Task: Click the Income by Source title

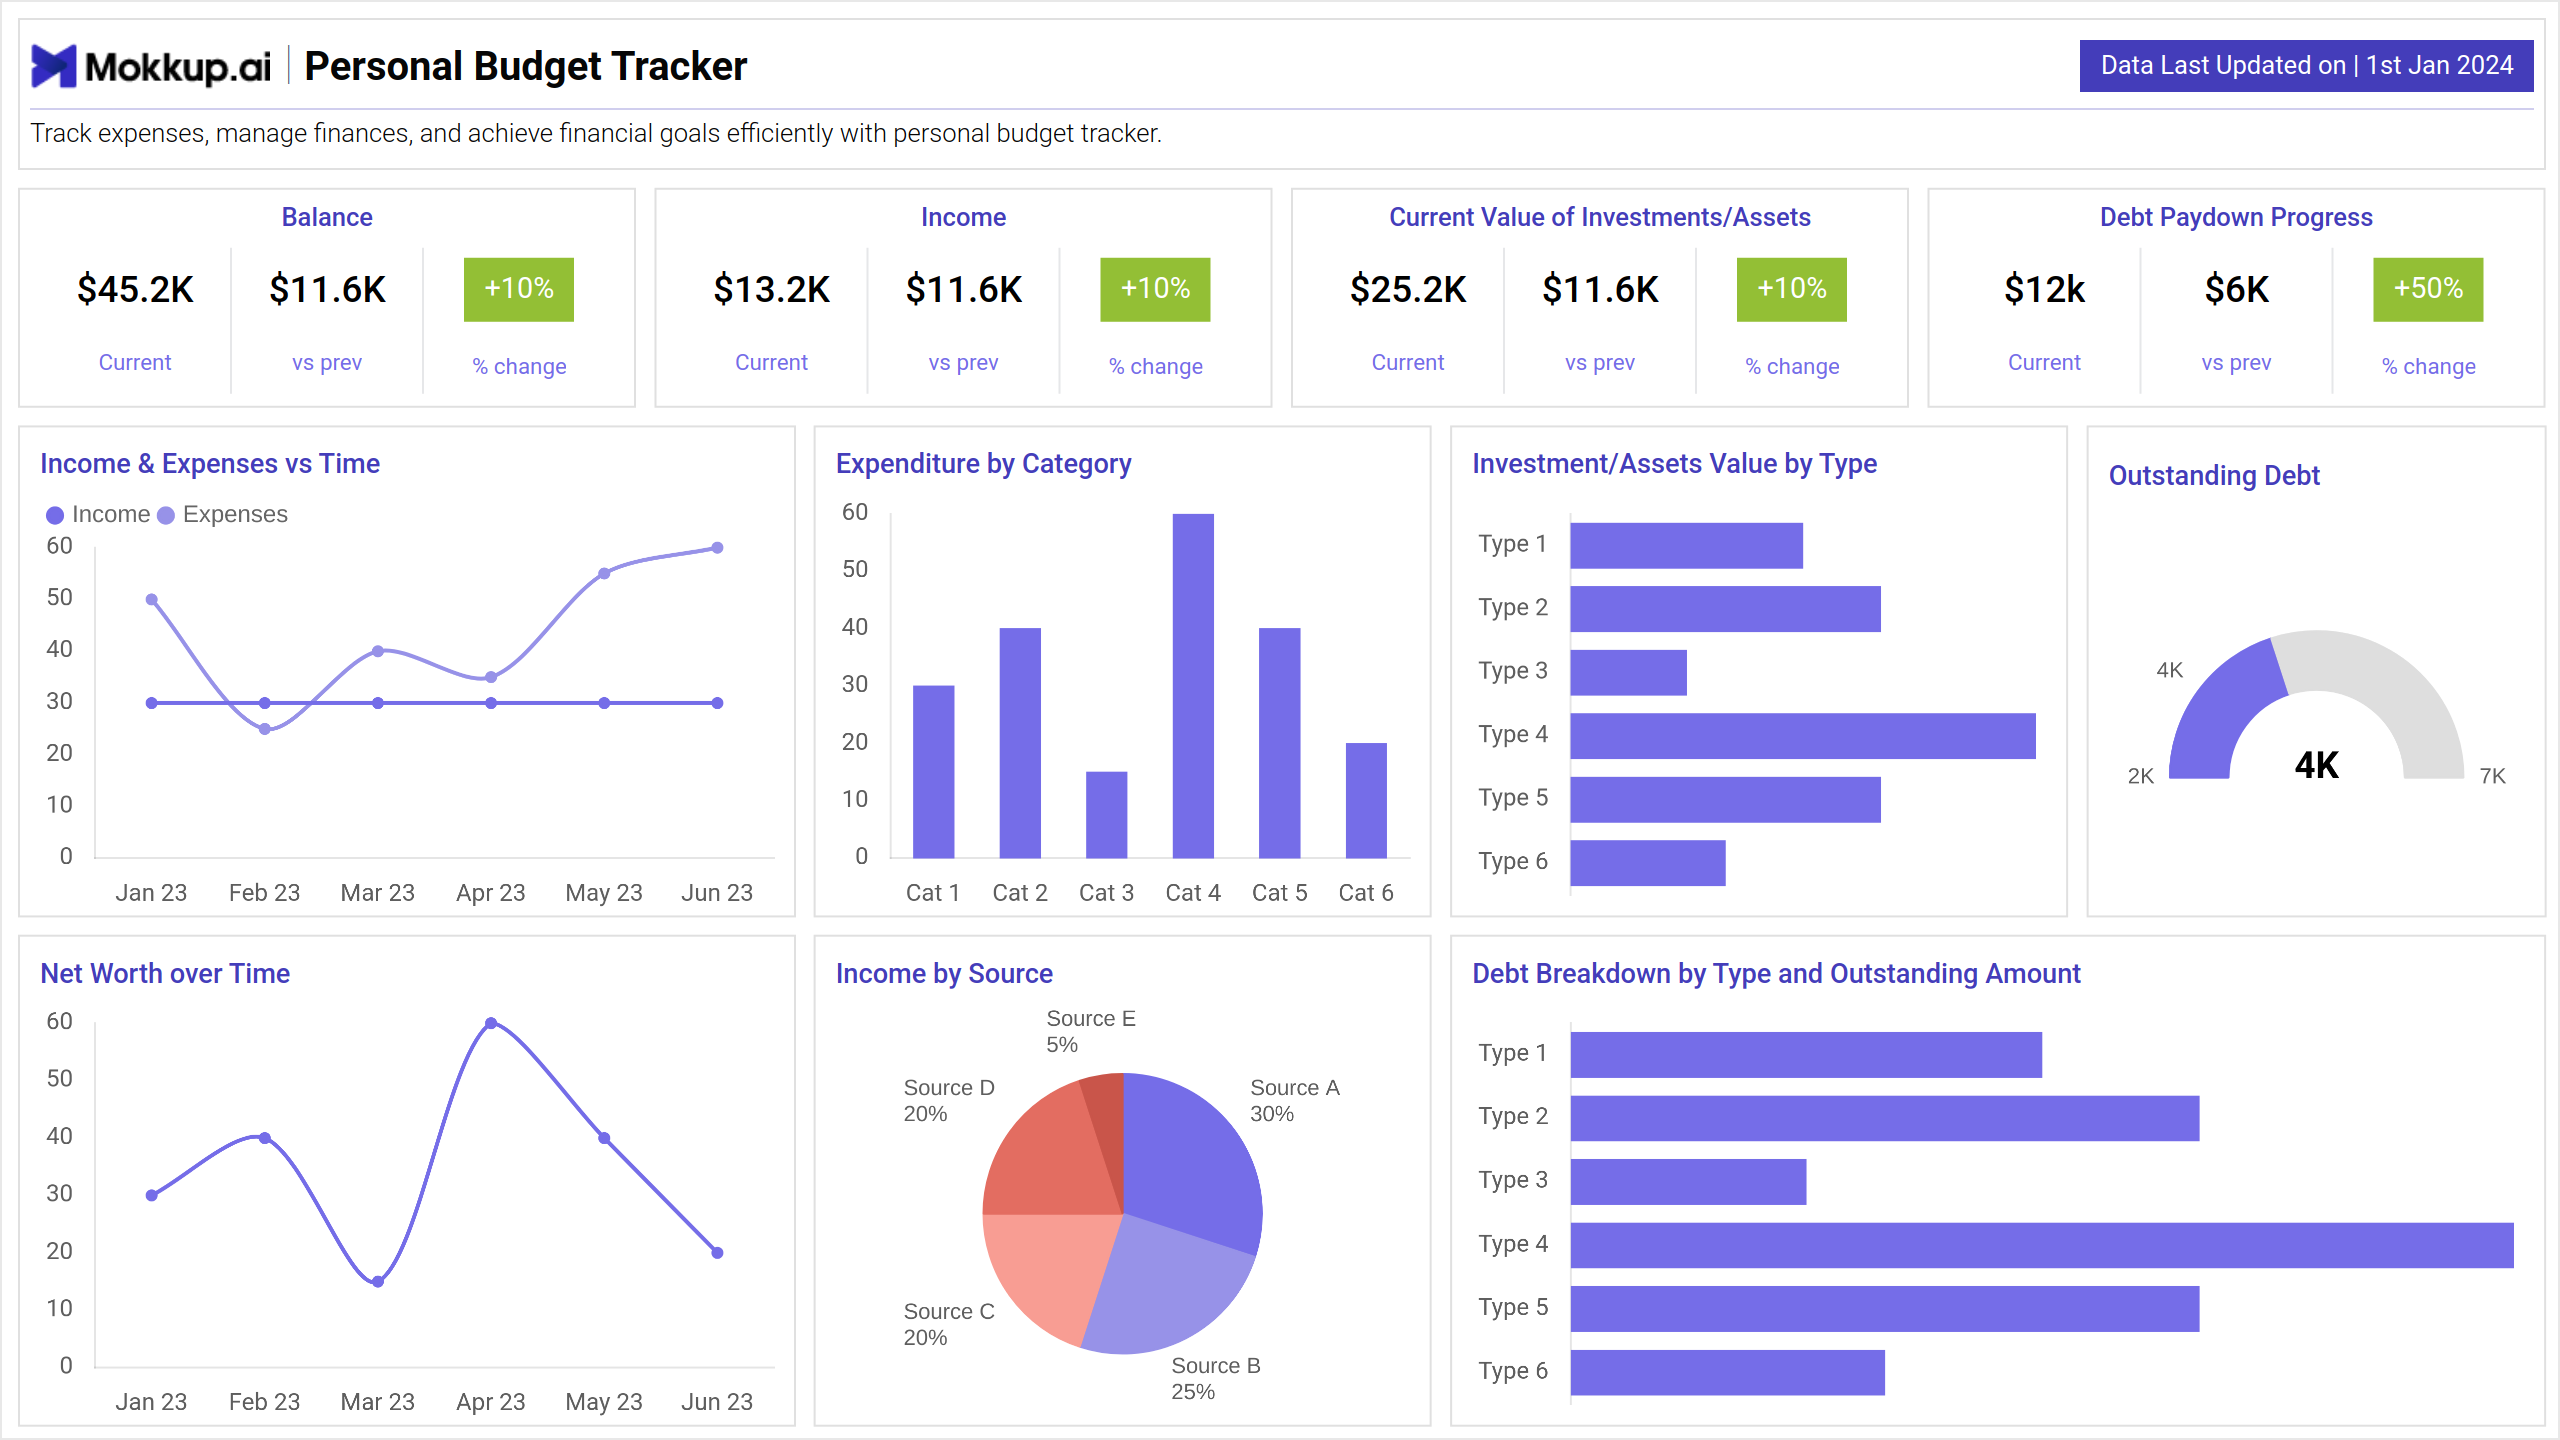Action: point(944,974)
